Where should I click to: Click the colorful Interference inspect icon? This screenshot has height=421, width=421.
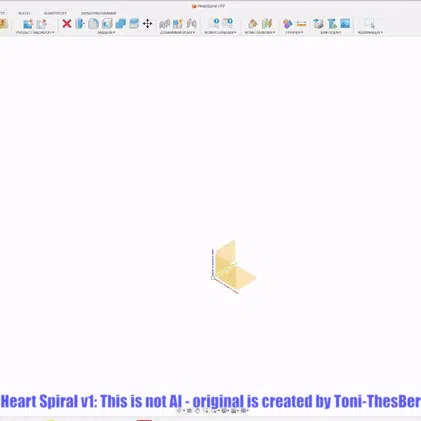click(x=287, y=24)
